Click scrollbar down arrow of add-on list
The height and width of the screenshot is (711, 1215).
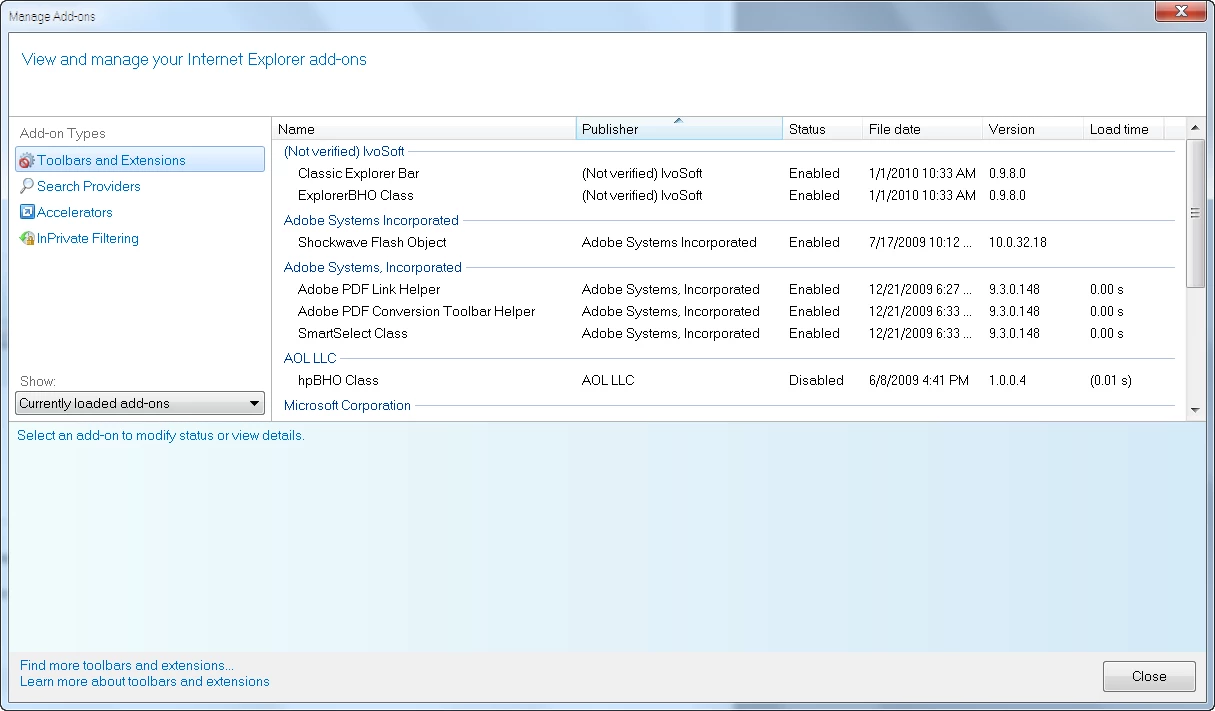click(1195, 410)
